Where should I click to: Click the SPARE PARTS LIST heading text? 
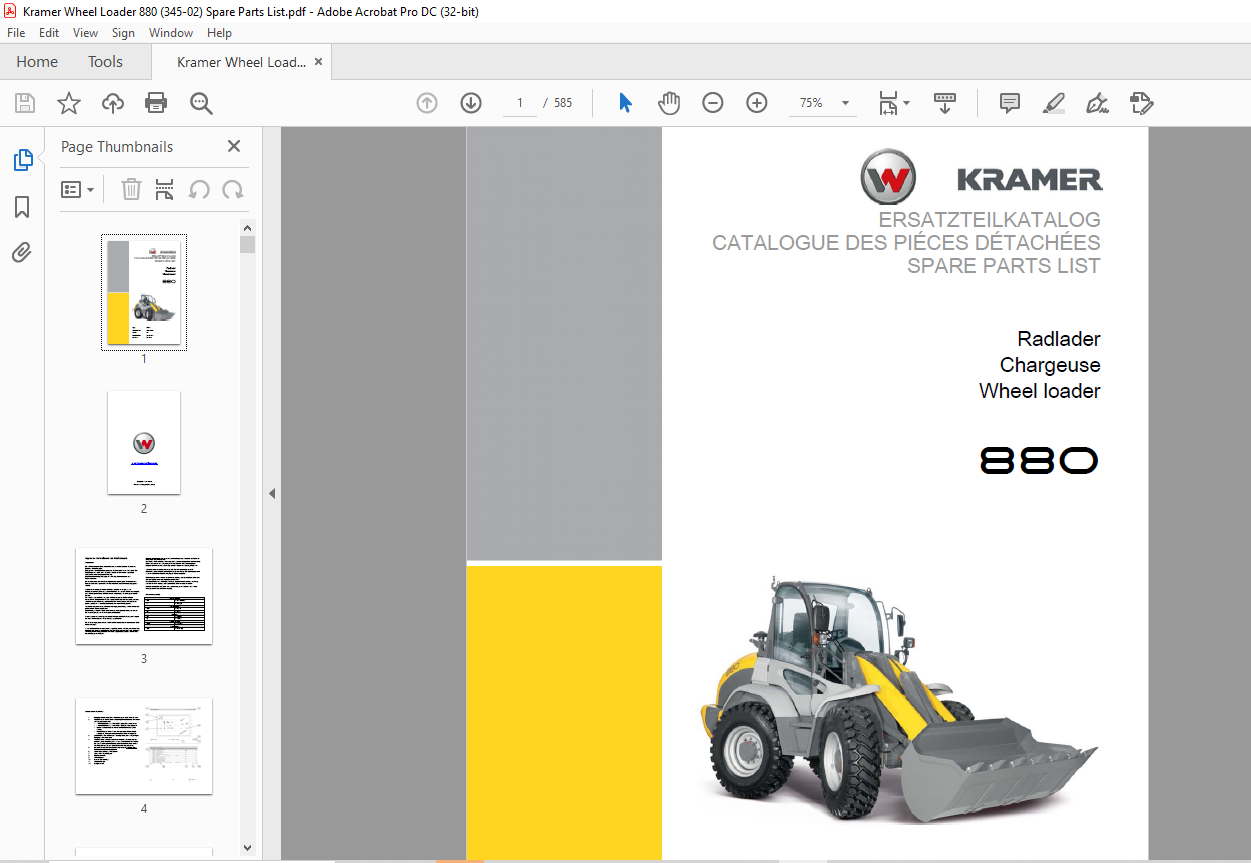pyautogui.click(x=1003, y=266)
